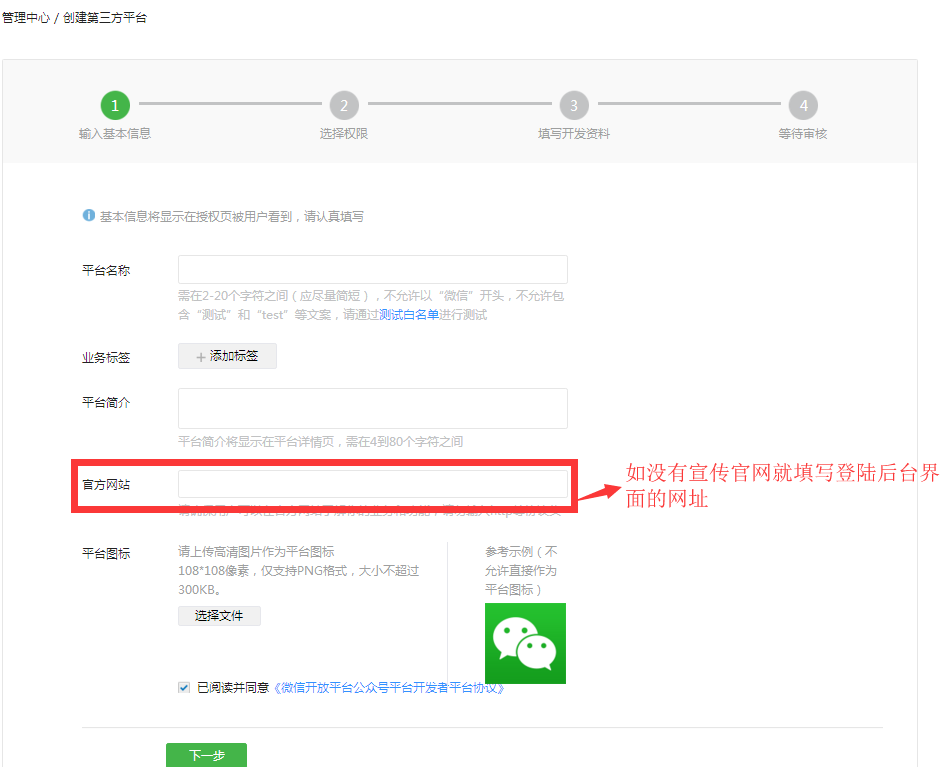Viewport: 942px width, 767px height.
Task: Open the 微信开放平台公众号平台开发者平台协议 link
Action: (x=388, y=688)
